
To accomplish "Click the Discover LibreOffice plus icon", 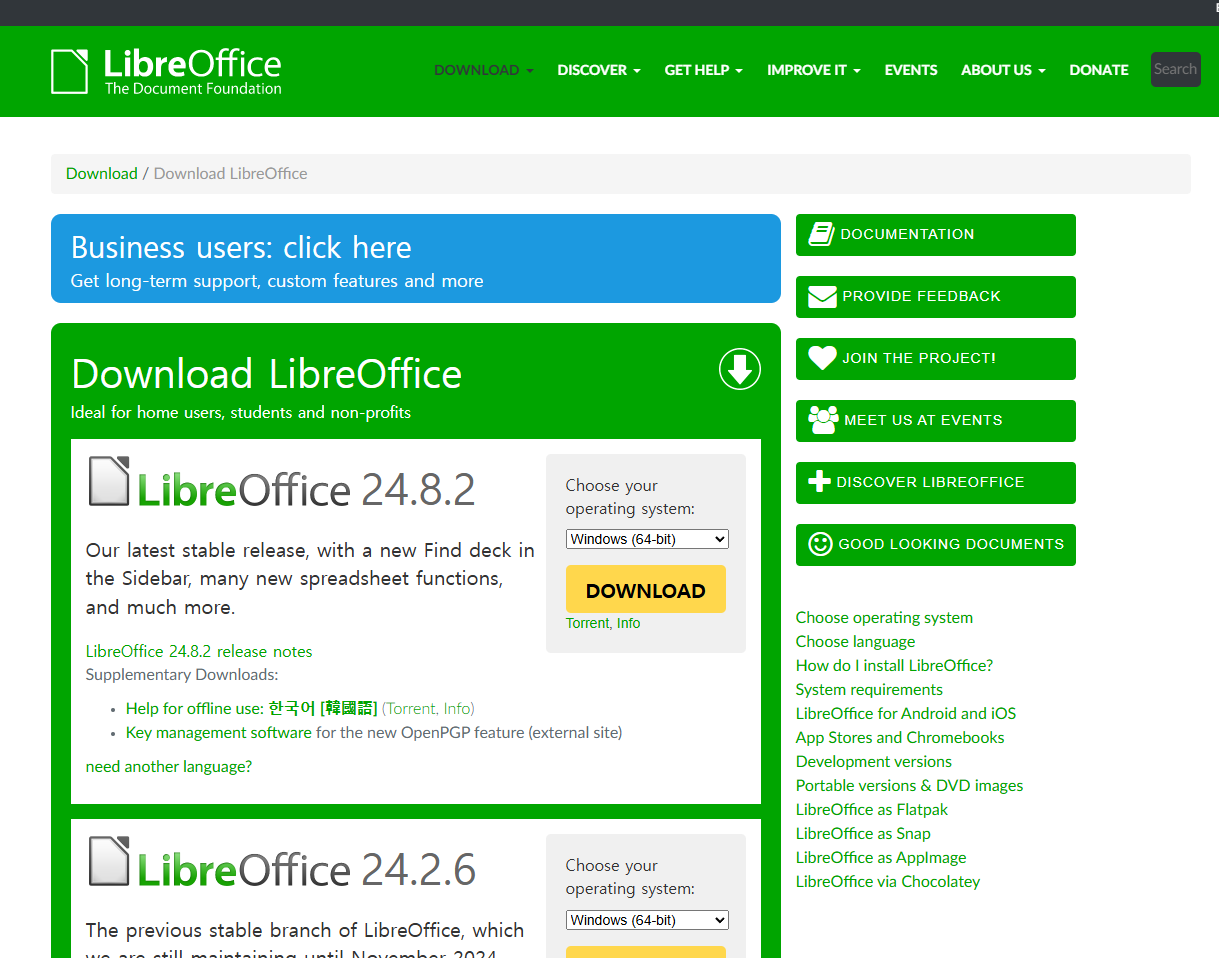I will 819,482.
